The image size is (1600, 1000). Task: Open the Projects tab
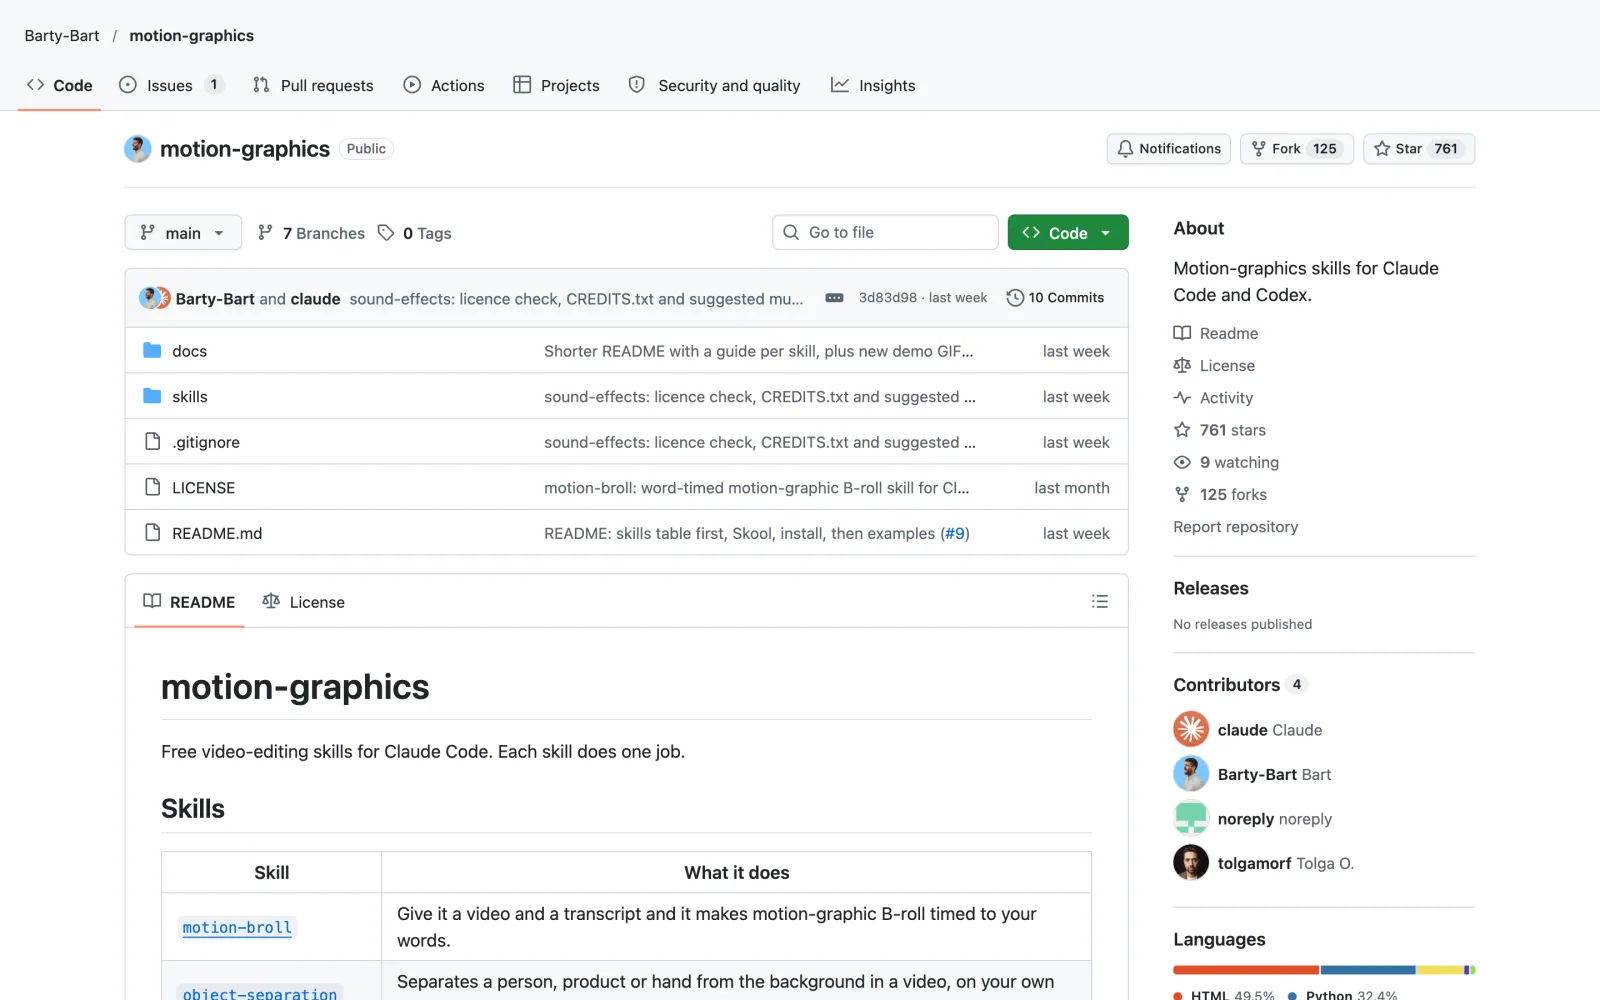click(556, 85)
